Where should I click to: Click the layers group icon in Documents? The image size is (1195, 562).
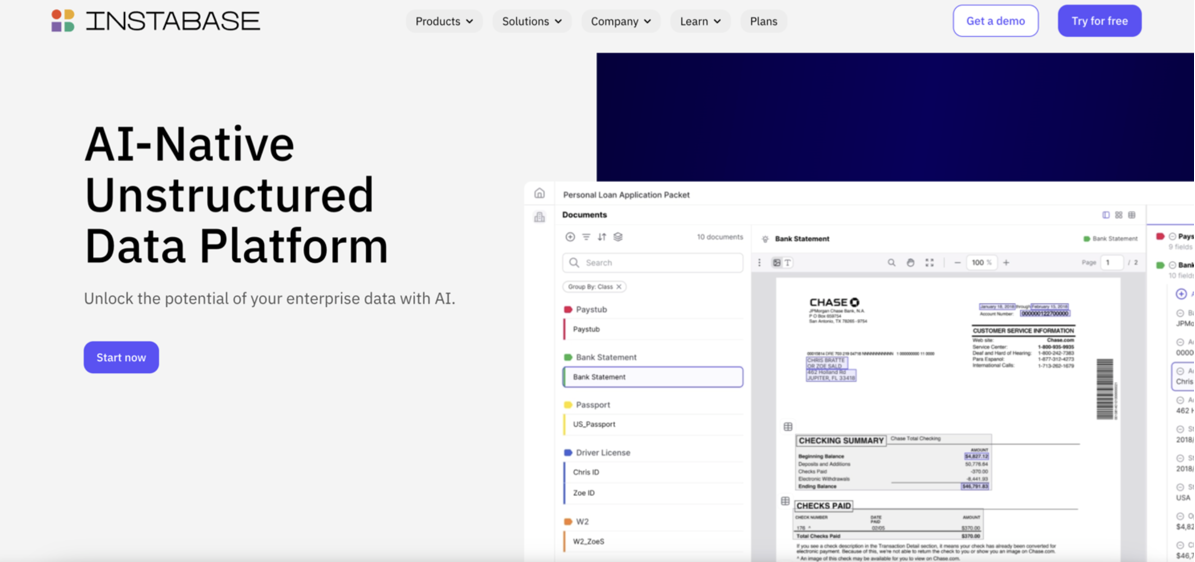coord(618,237)
